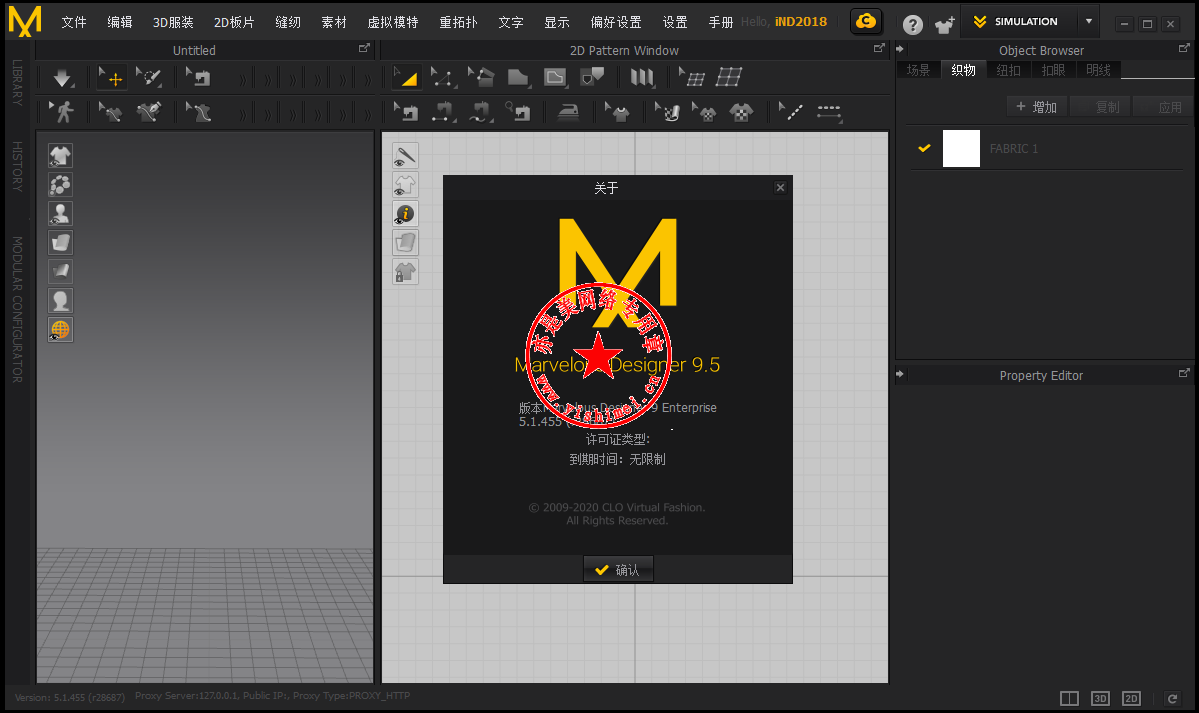The width and height of the screenshot is (1199, 713).
Task: Toggle garment visibility in 3D window
Action: (x=60, y=155)
